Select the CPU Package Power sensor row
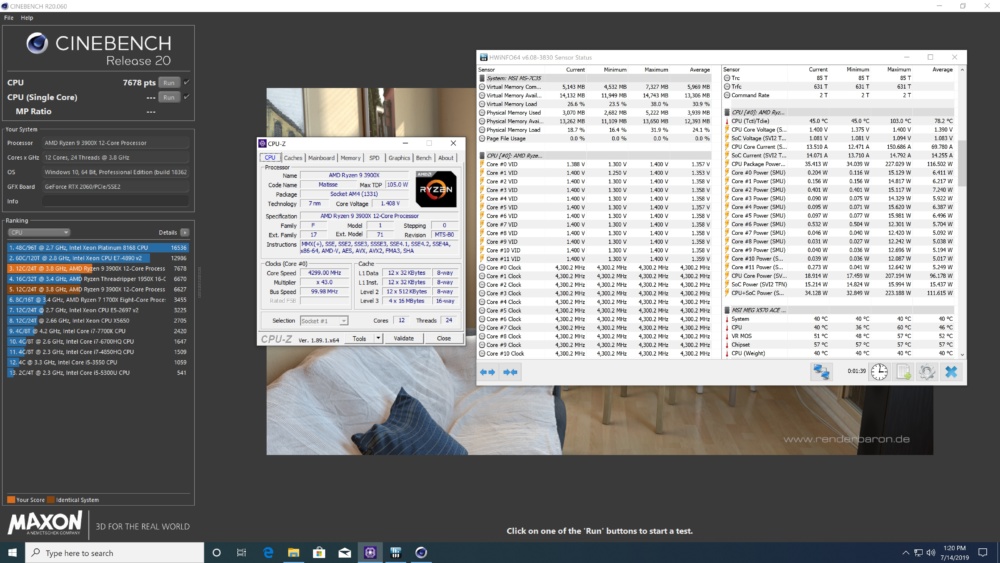 coord(841,164)
